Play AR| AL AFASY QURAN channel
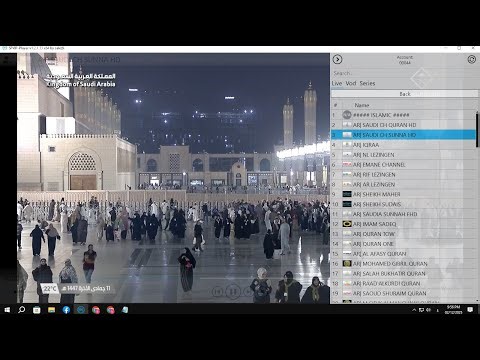This screenshot has height=360, width=480. tap(403, 254)
